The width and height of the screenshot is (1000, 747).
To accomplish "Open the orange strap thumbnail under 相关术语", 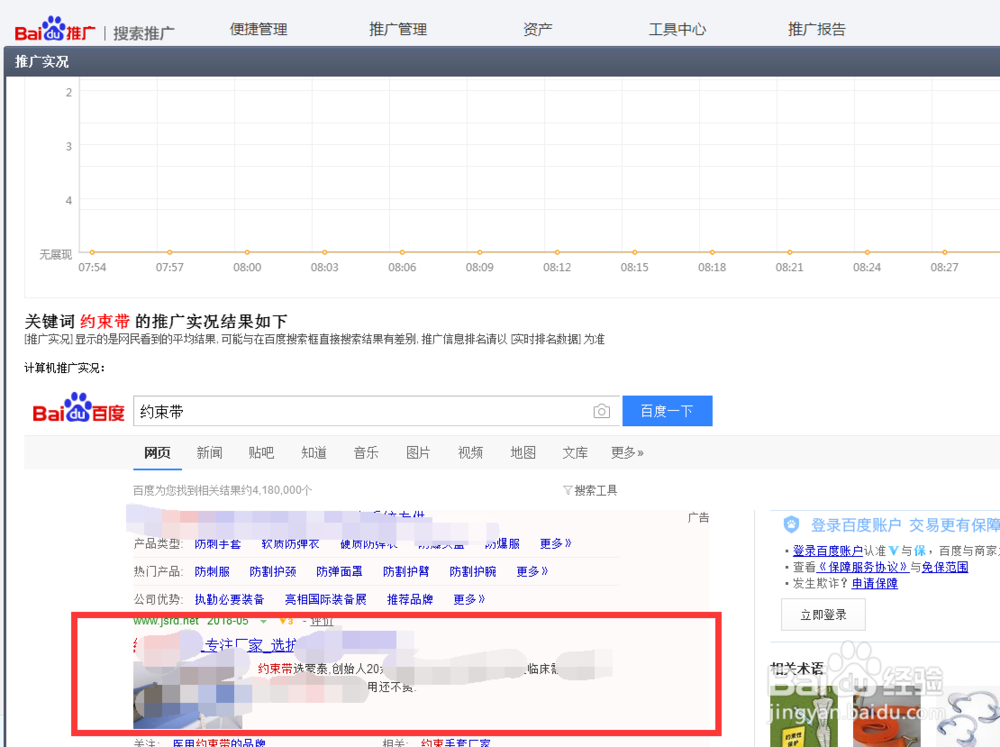I will (x=886, y=718).
